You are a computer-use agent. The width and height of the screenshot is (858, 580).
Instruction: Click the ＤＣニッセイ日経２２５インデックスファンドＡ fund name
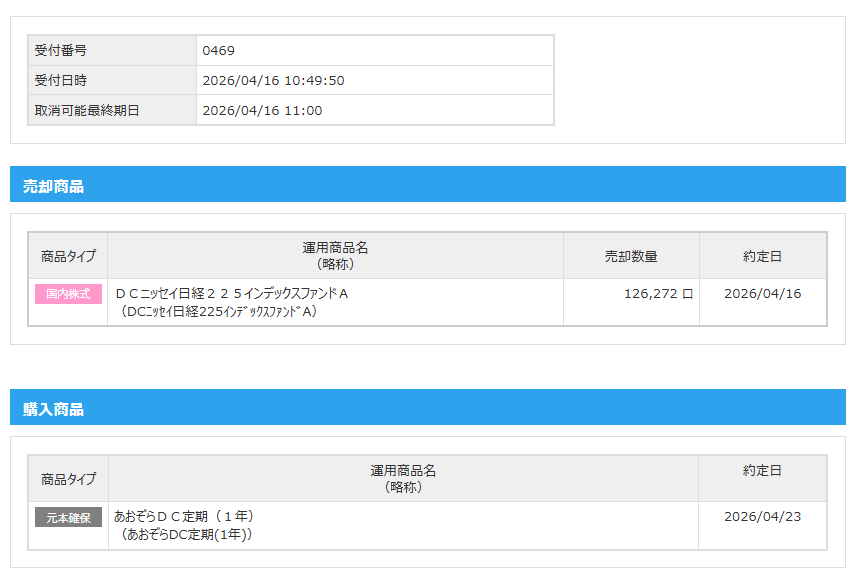231,294
